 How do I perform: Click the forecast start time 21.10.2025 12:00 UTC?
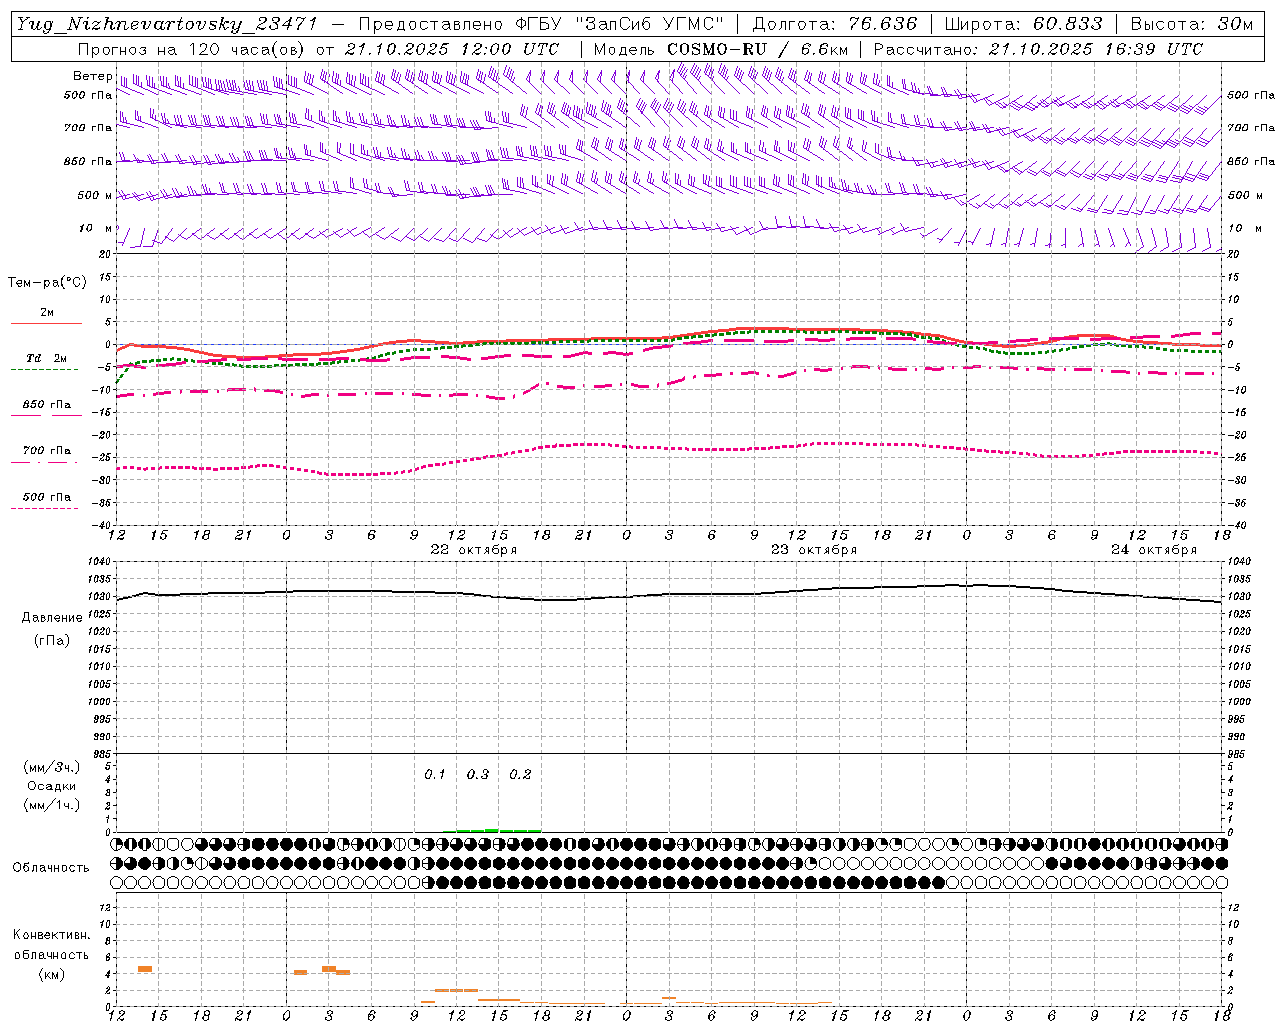(x=451, y=49)
